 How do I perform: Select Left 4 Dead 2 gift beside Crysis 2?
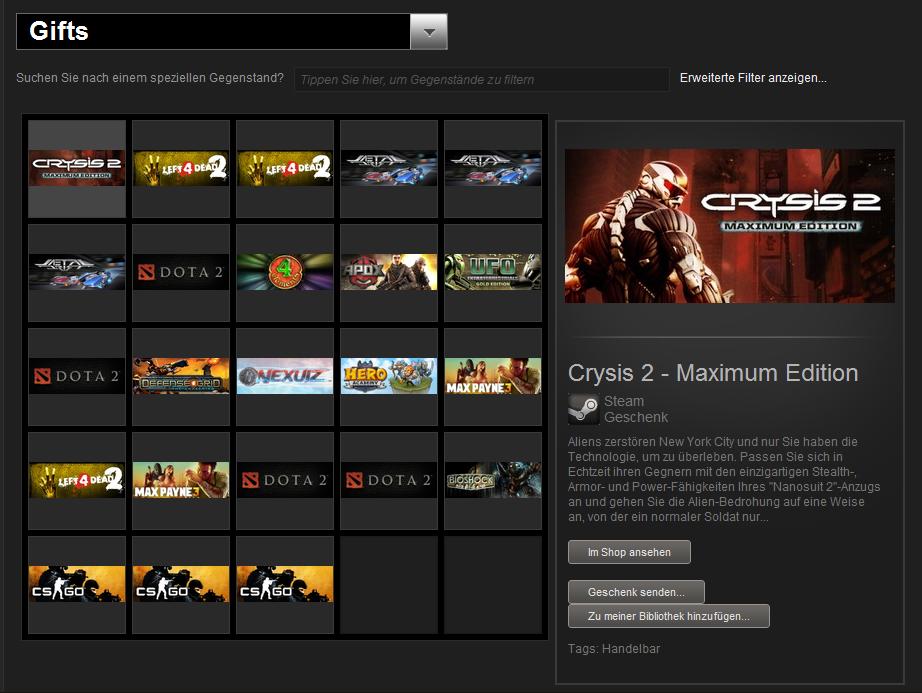point(181,169)
